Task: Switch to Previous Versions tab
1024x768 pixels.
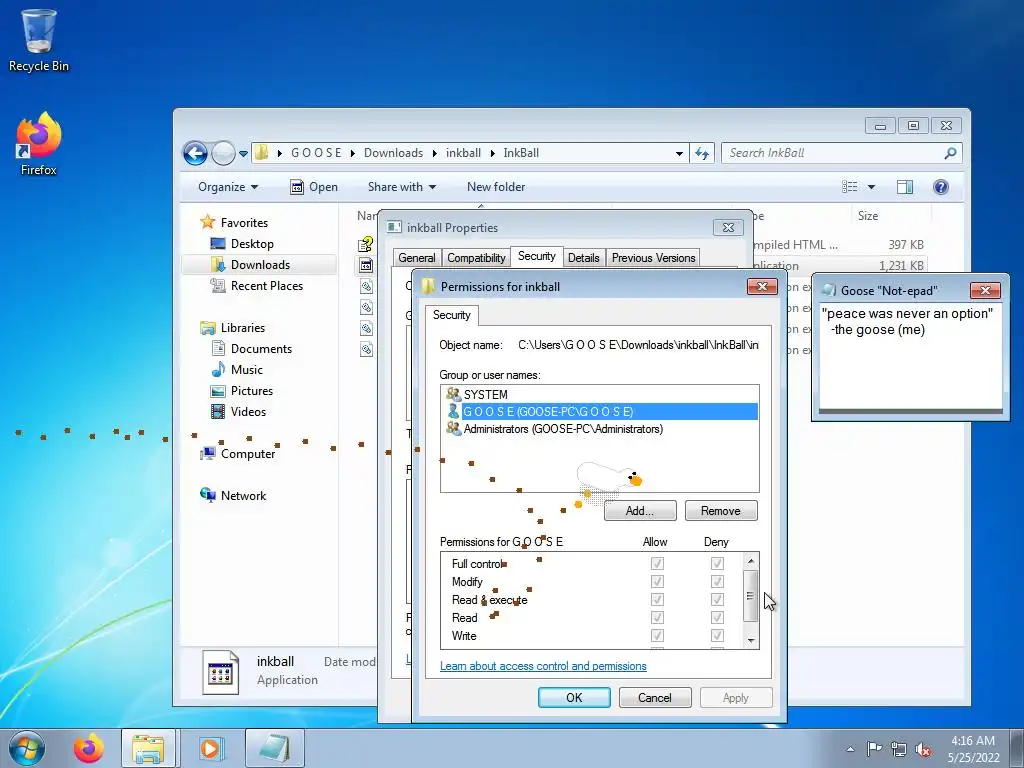Action: [x=653, y=258]
